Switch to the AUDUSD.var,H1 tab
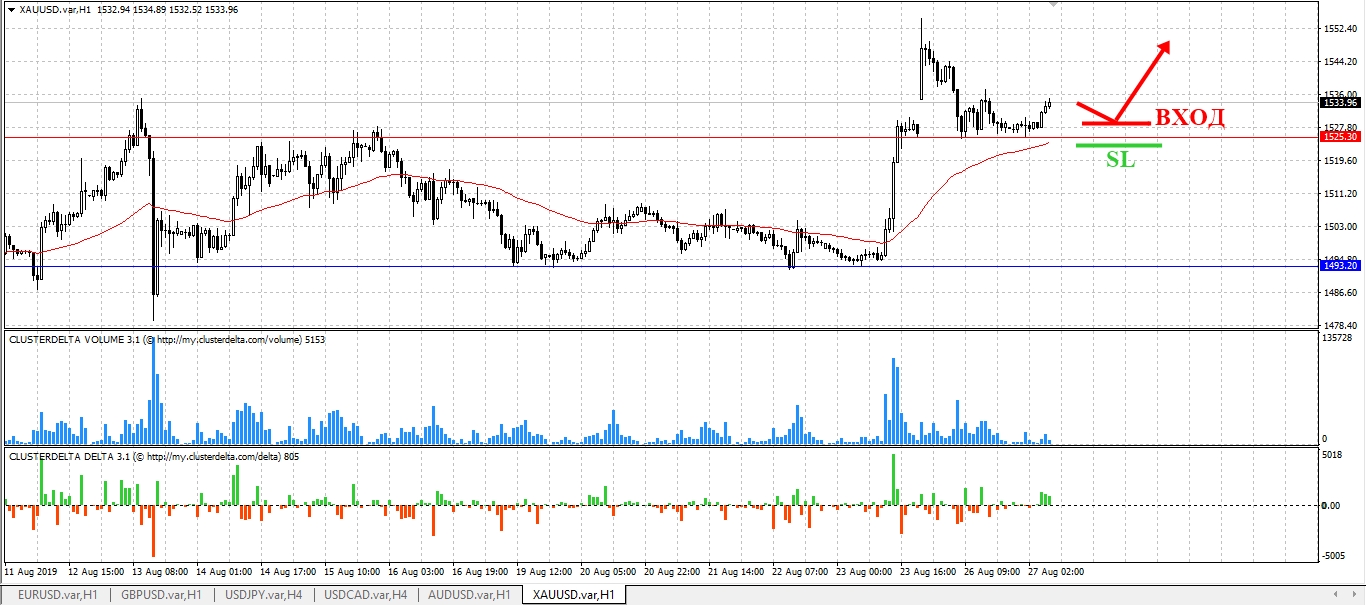 click(470, 595)
